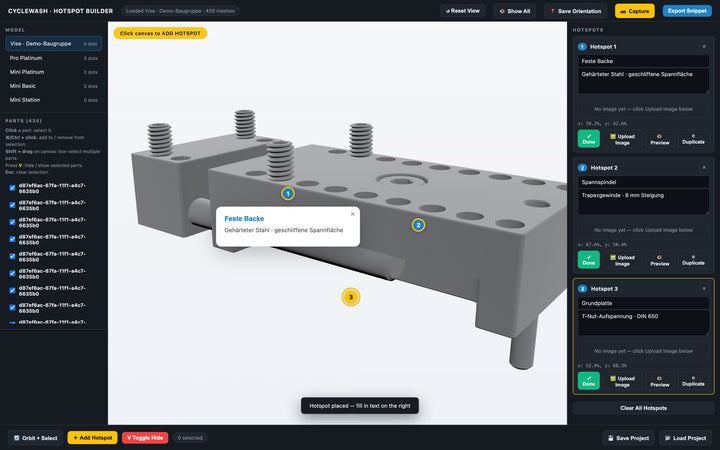
Task: Toggle the third part checkbox in Parts list
Action: pos(12,222)
